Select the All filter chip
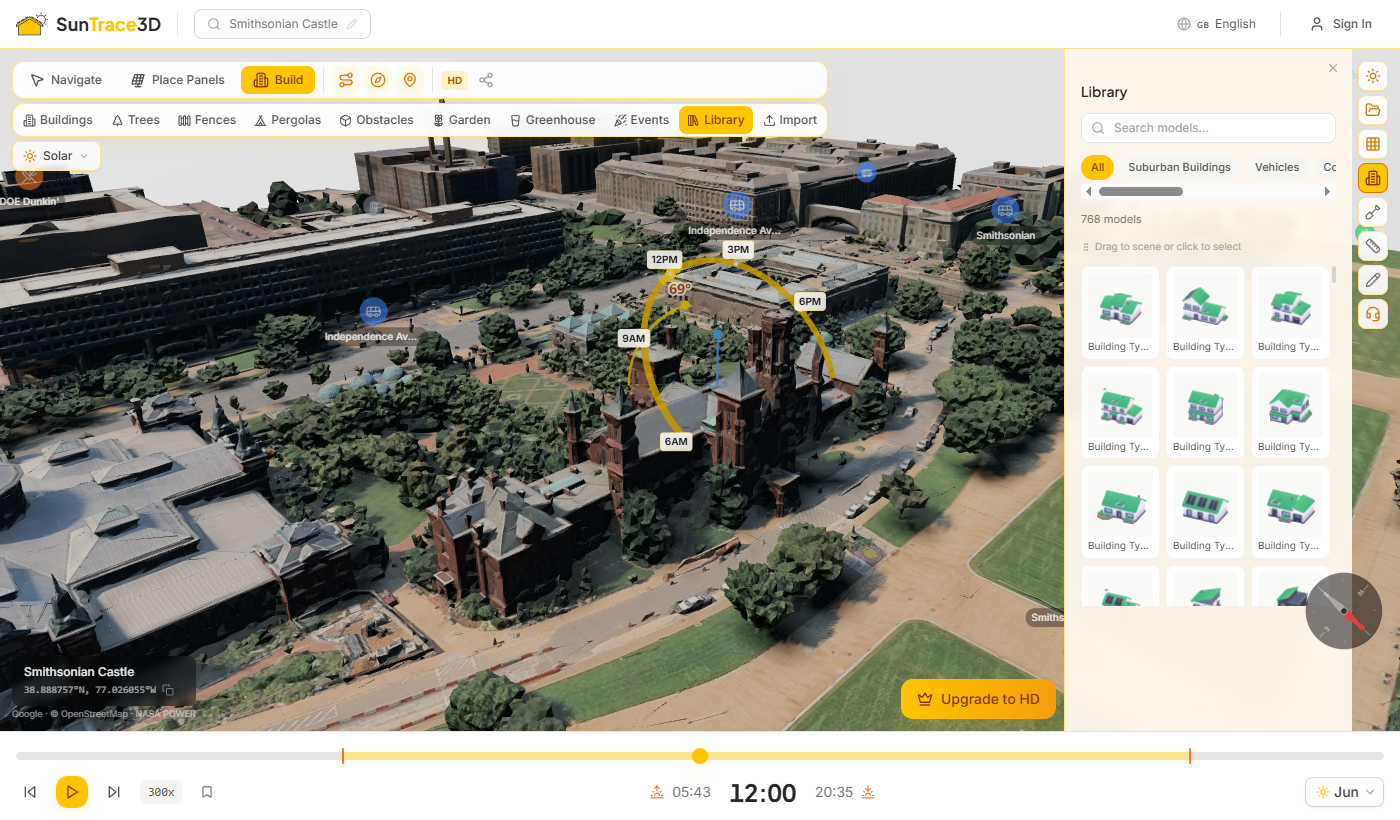The width and height of the screenshot is (1400, 820). (1097, 167)
